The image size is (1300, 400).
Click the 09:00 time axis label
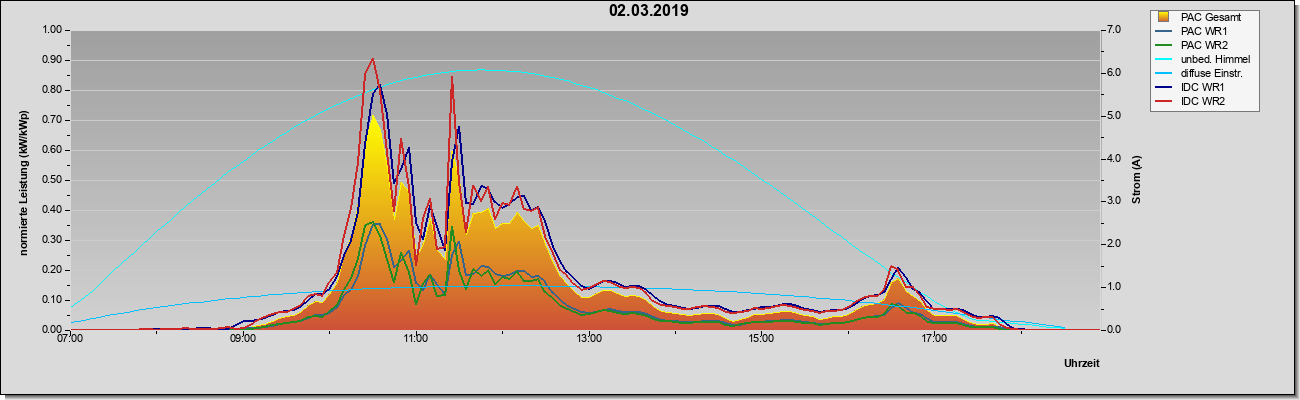(243, 340)
